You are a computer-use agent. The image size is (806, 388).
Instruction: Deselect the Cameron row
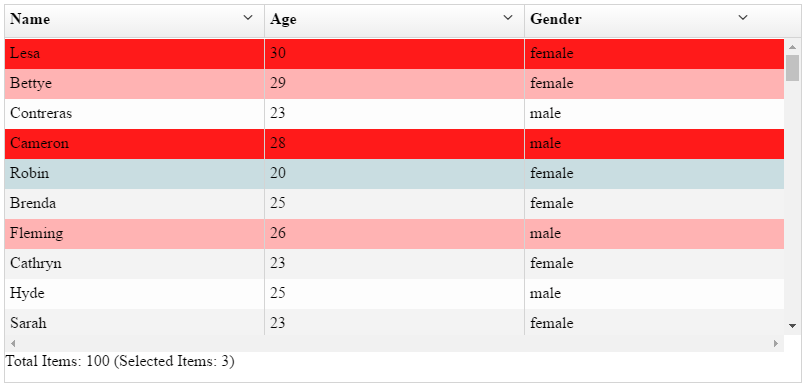click(394, 144)
